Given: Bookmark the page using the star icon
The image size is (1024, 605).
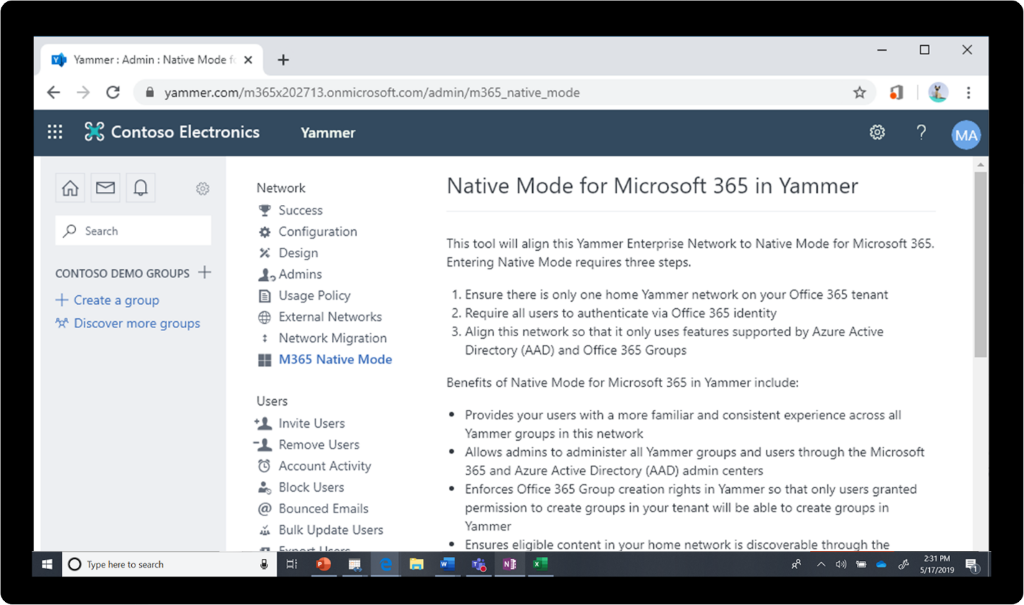Looking at the screenshot, I should coord(859,91).
